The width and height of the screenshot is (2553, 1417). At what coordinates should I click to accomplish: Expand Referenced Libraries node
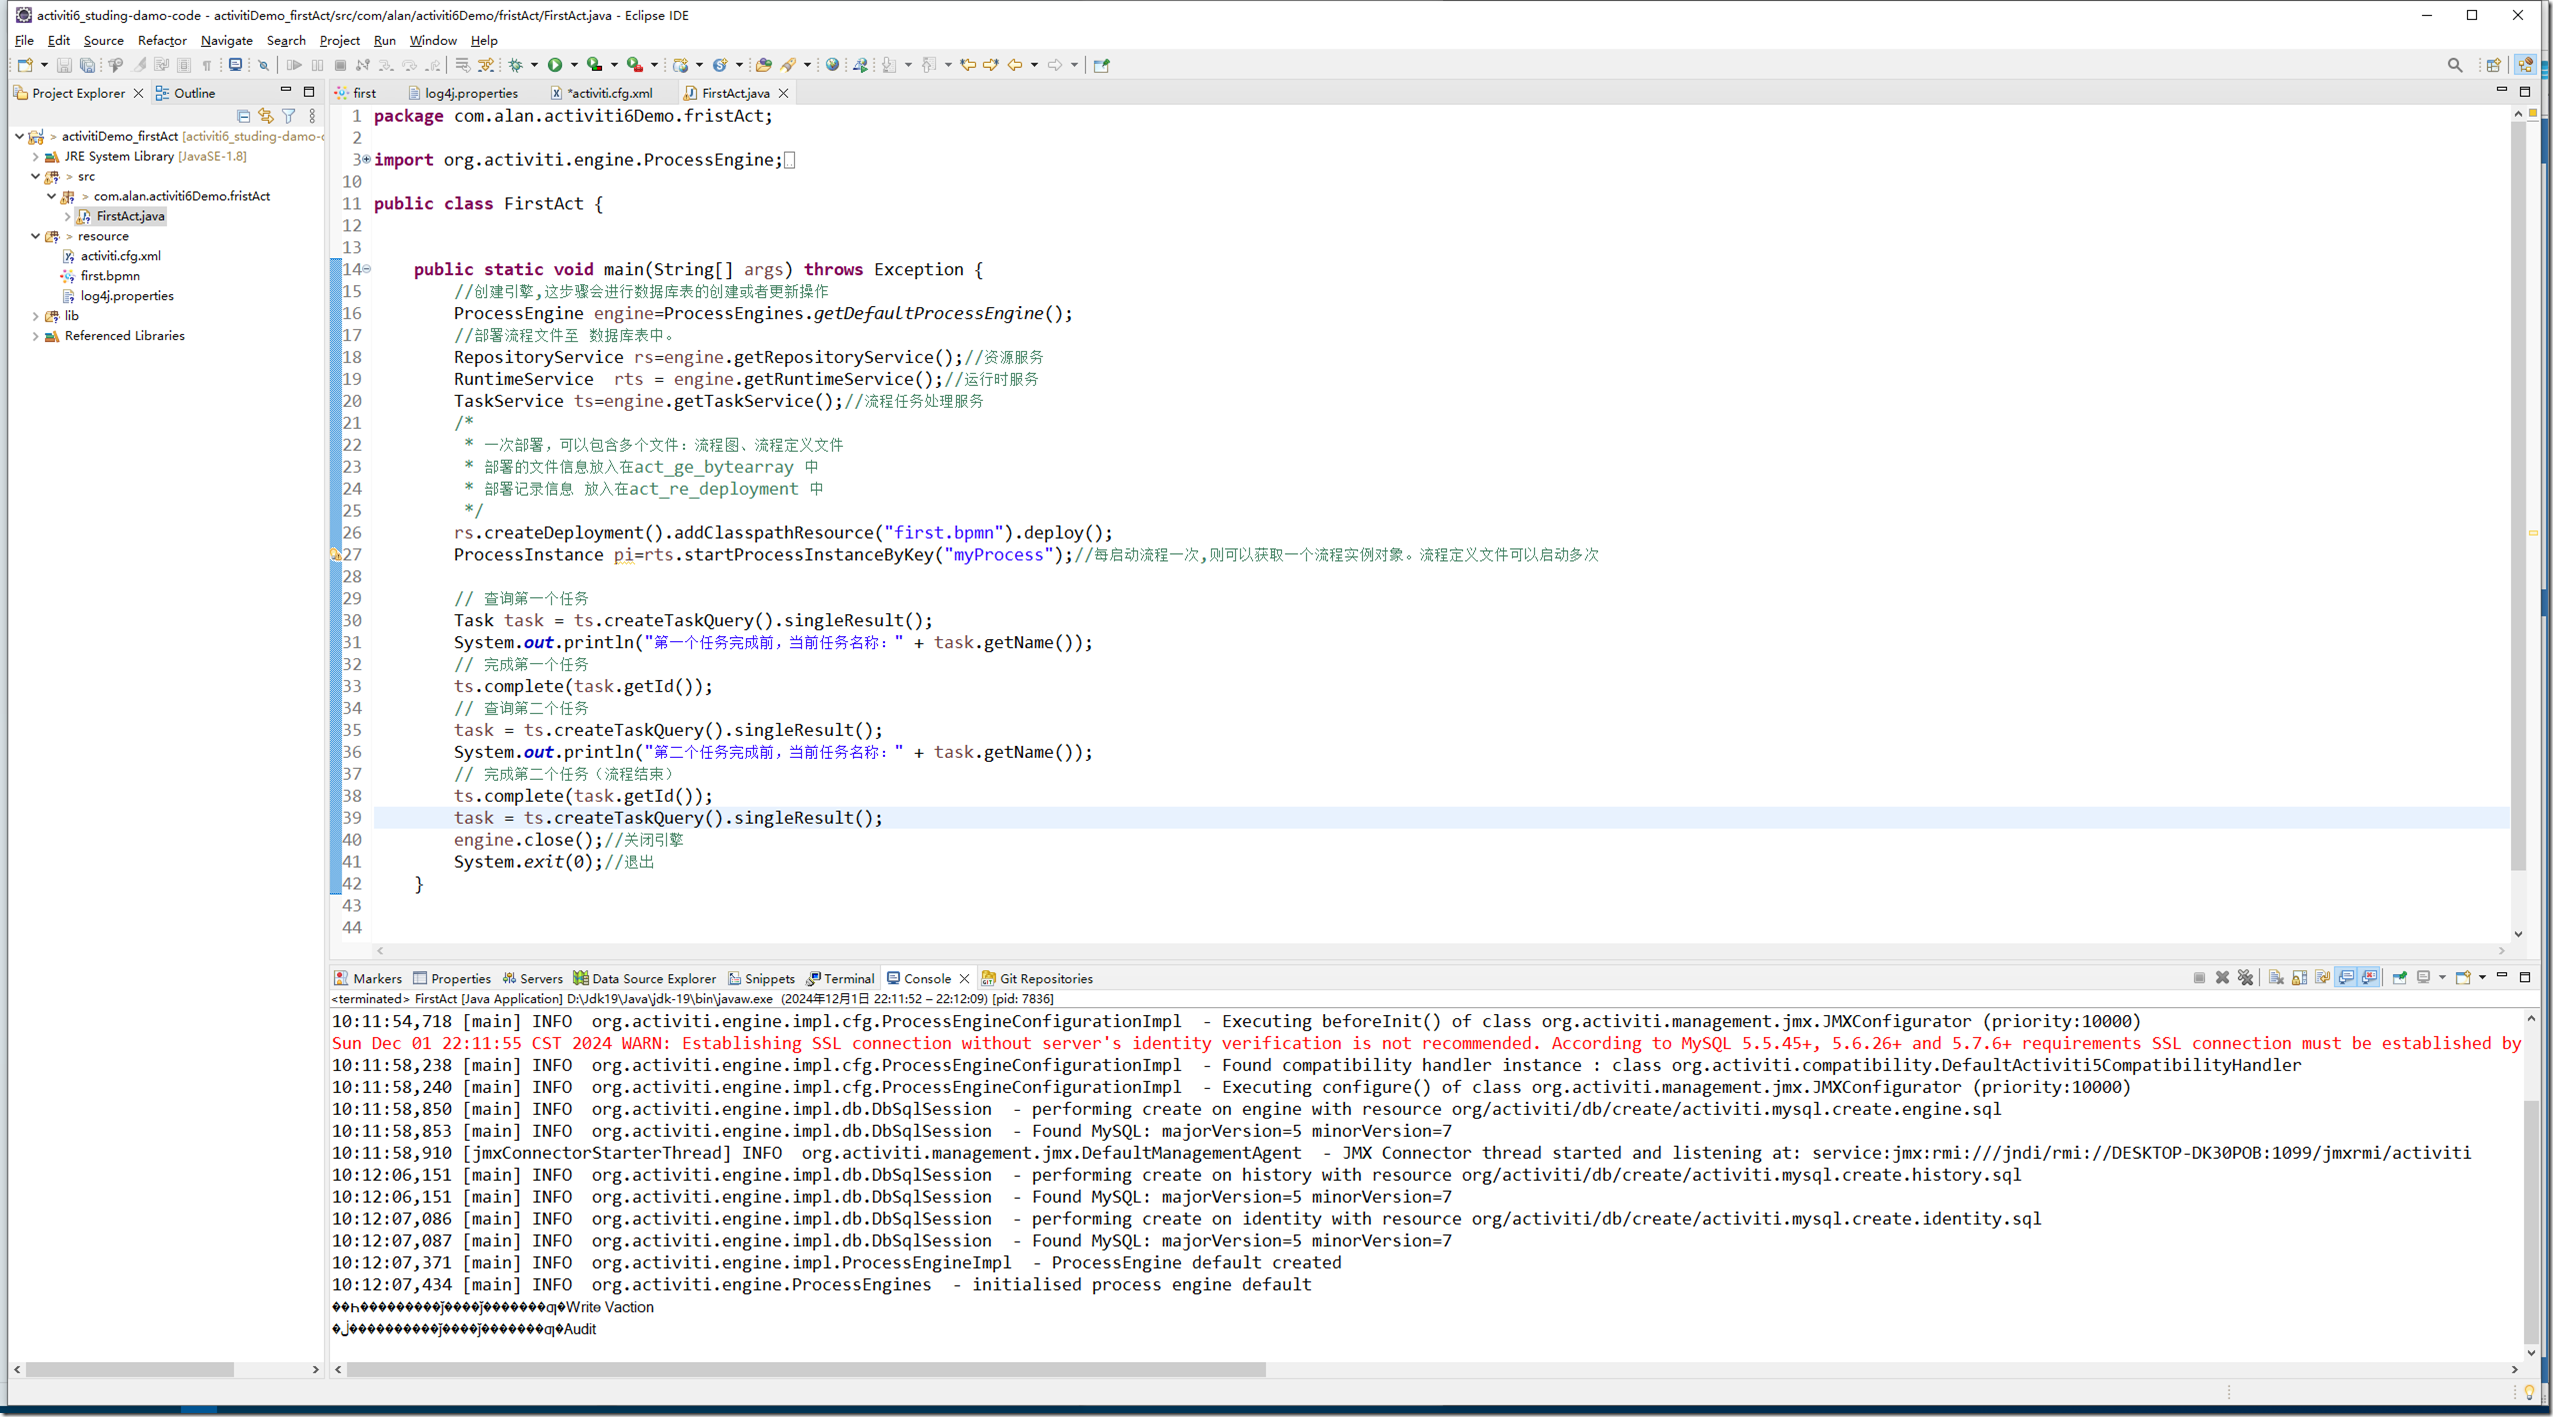[x=36, y=336]
